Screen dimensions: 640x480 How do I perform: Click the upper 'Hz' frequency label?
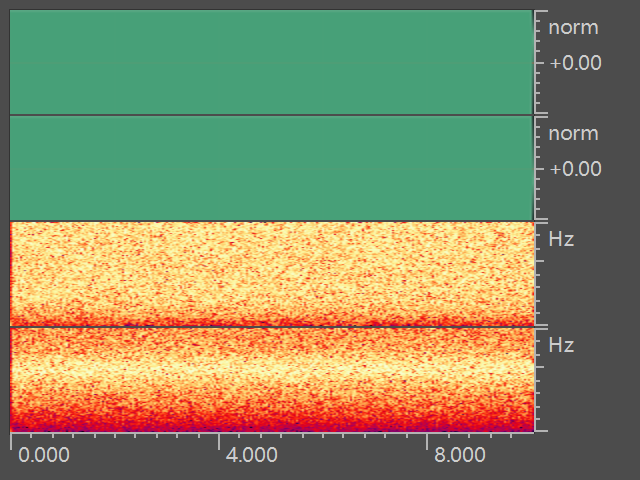tap(561, 239)
